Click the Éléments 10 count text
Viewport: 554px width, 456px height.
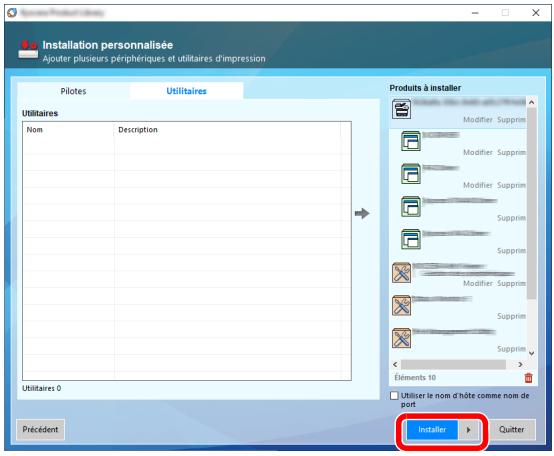[415, 378]
